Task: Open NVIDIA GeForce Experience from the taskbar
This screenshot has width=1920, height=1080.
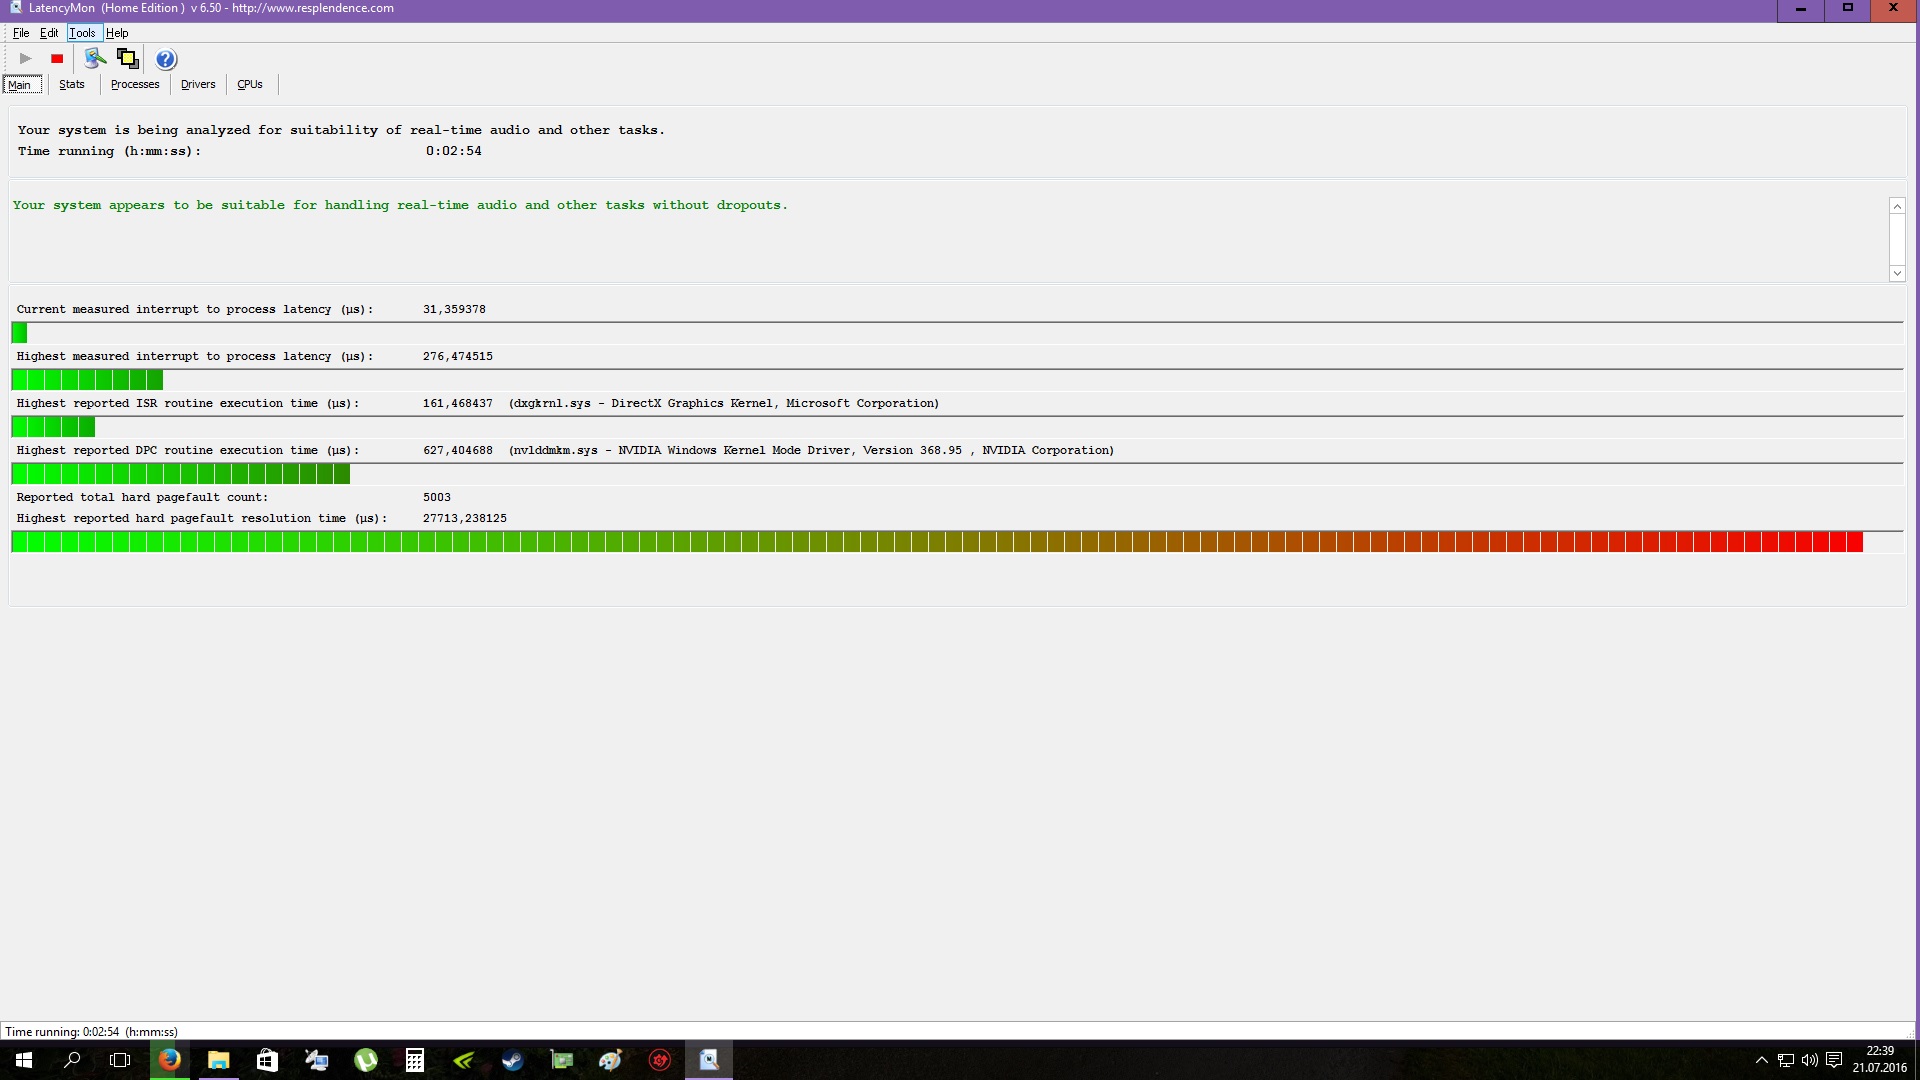Action: pyautogui.click(x=463, y=1060)
